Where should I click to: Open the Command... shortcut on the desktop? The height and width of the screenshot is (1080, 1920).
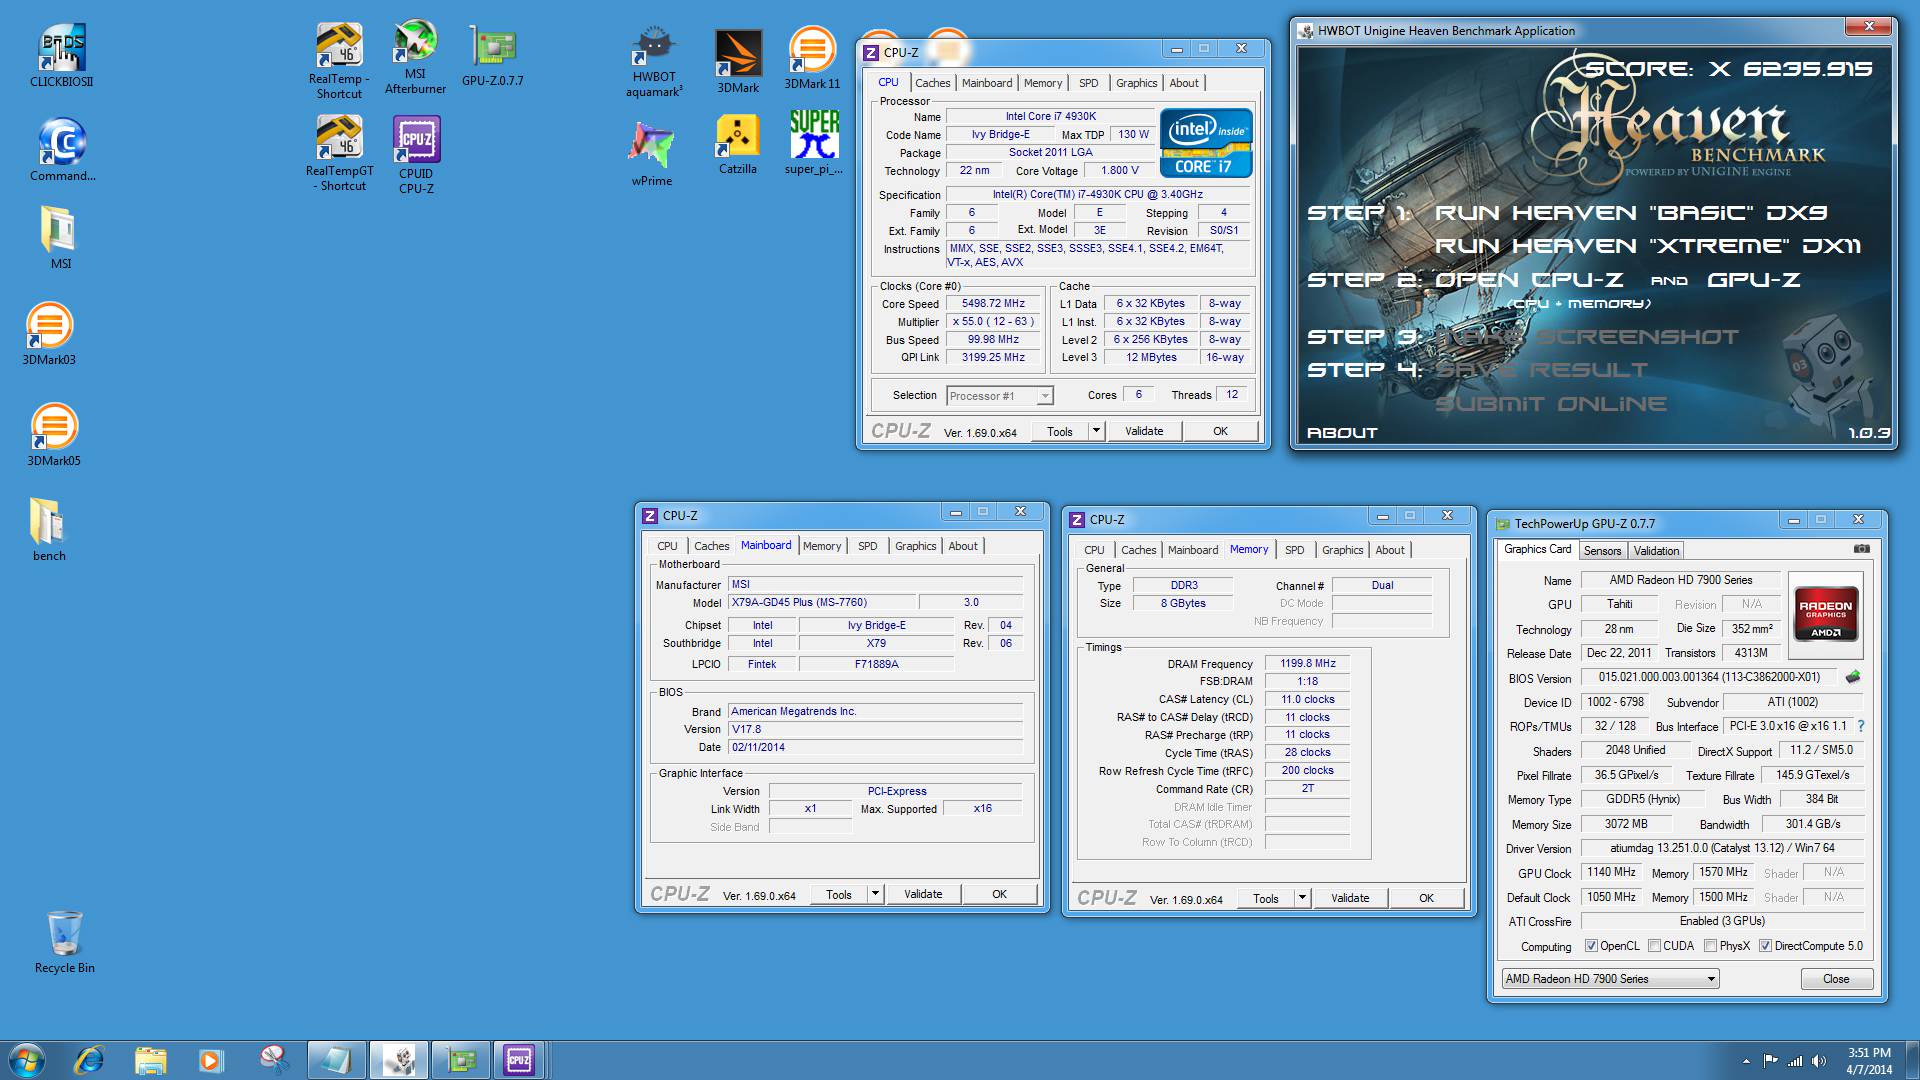(62, 150)
